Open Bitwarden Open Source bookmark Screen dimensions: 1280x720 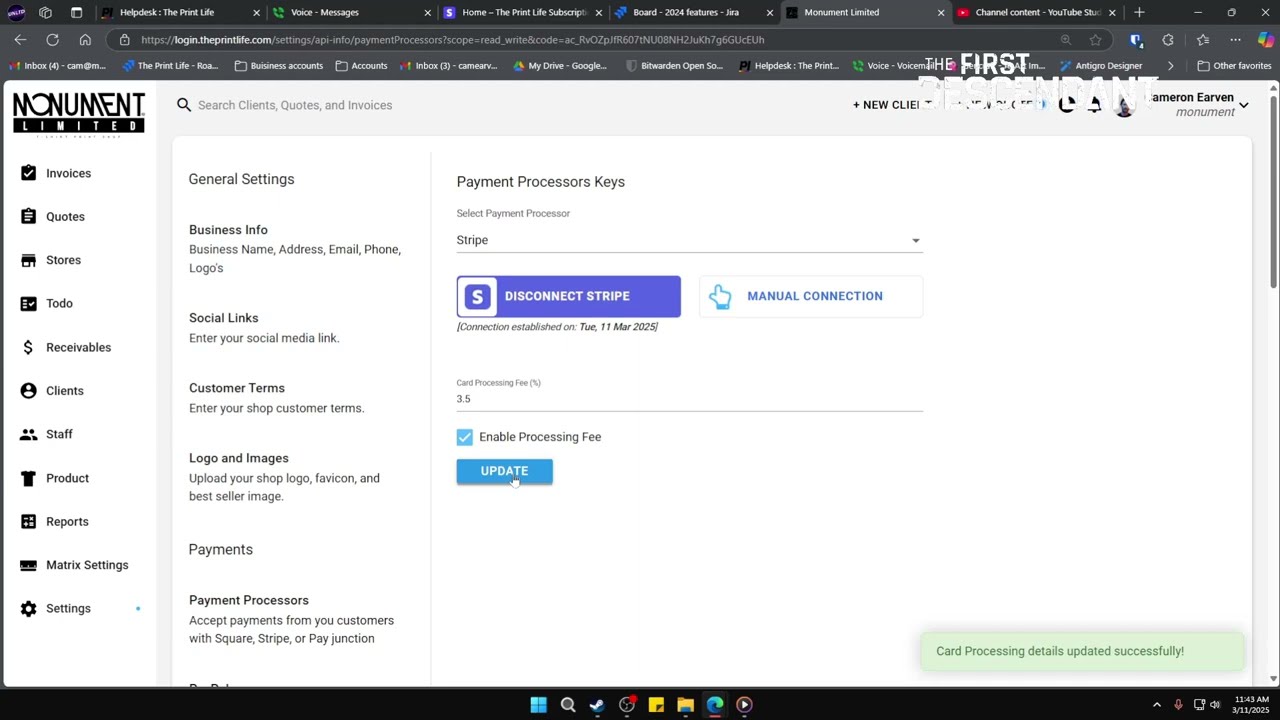click(674, 66)
